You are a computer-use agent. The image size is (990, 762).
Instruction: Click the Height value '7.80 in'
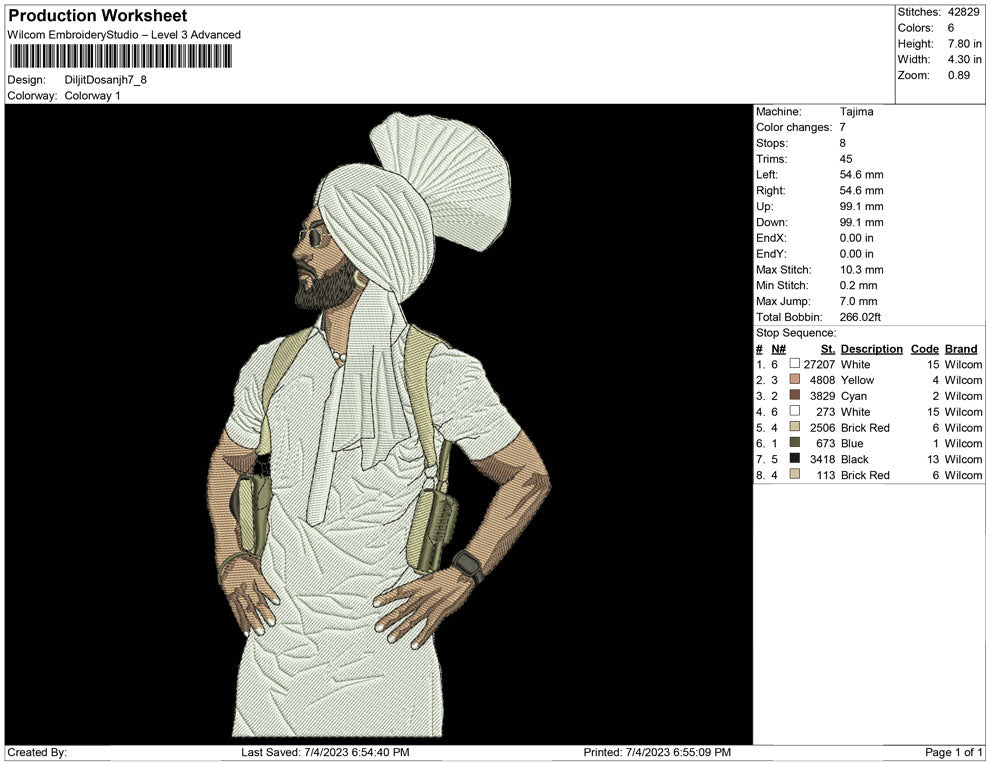(x=964, y=44)
